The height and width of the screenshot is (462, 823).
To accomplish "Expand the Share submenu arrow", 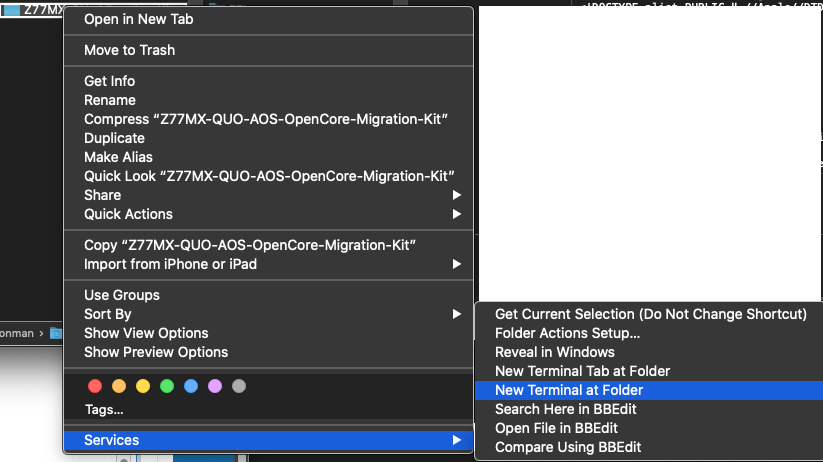I will tap(457, 195).
